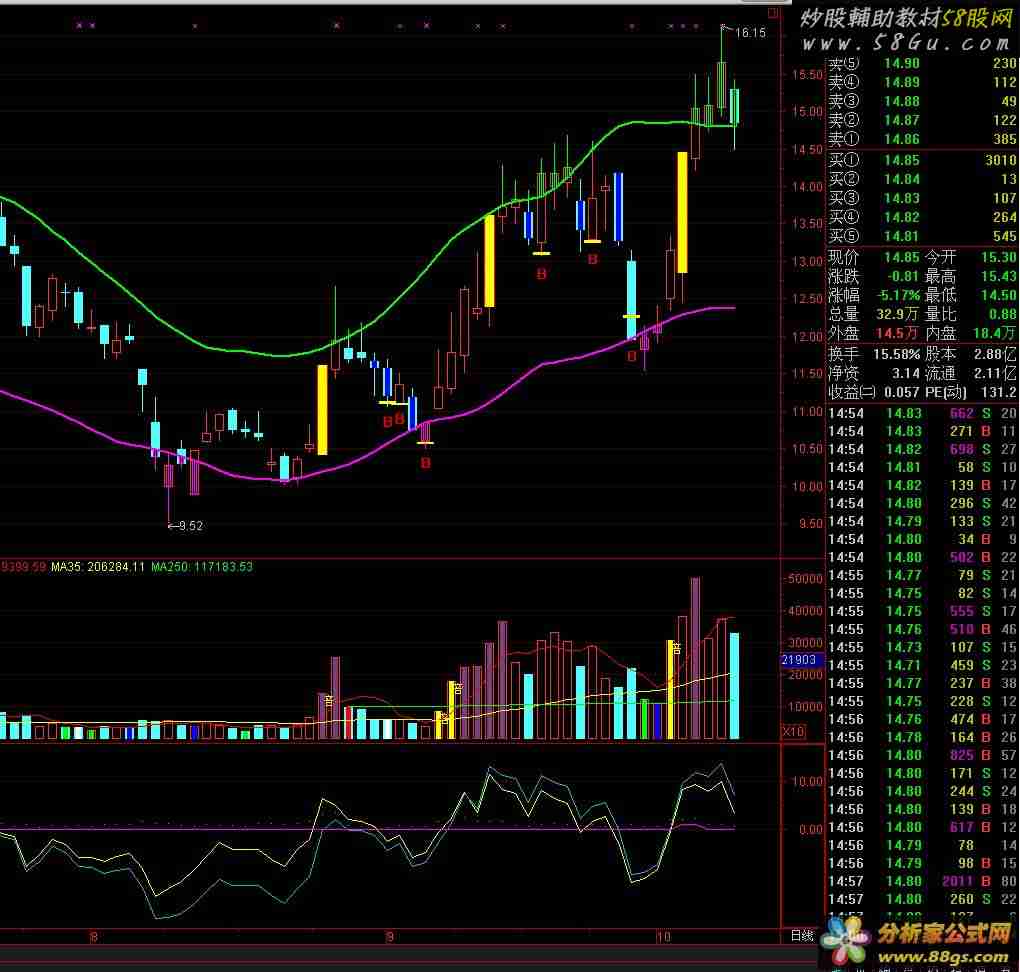
Task: Click the 14:57 tick with volume 2011
Action: pos(922,882)
